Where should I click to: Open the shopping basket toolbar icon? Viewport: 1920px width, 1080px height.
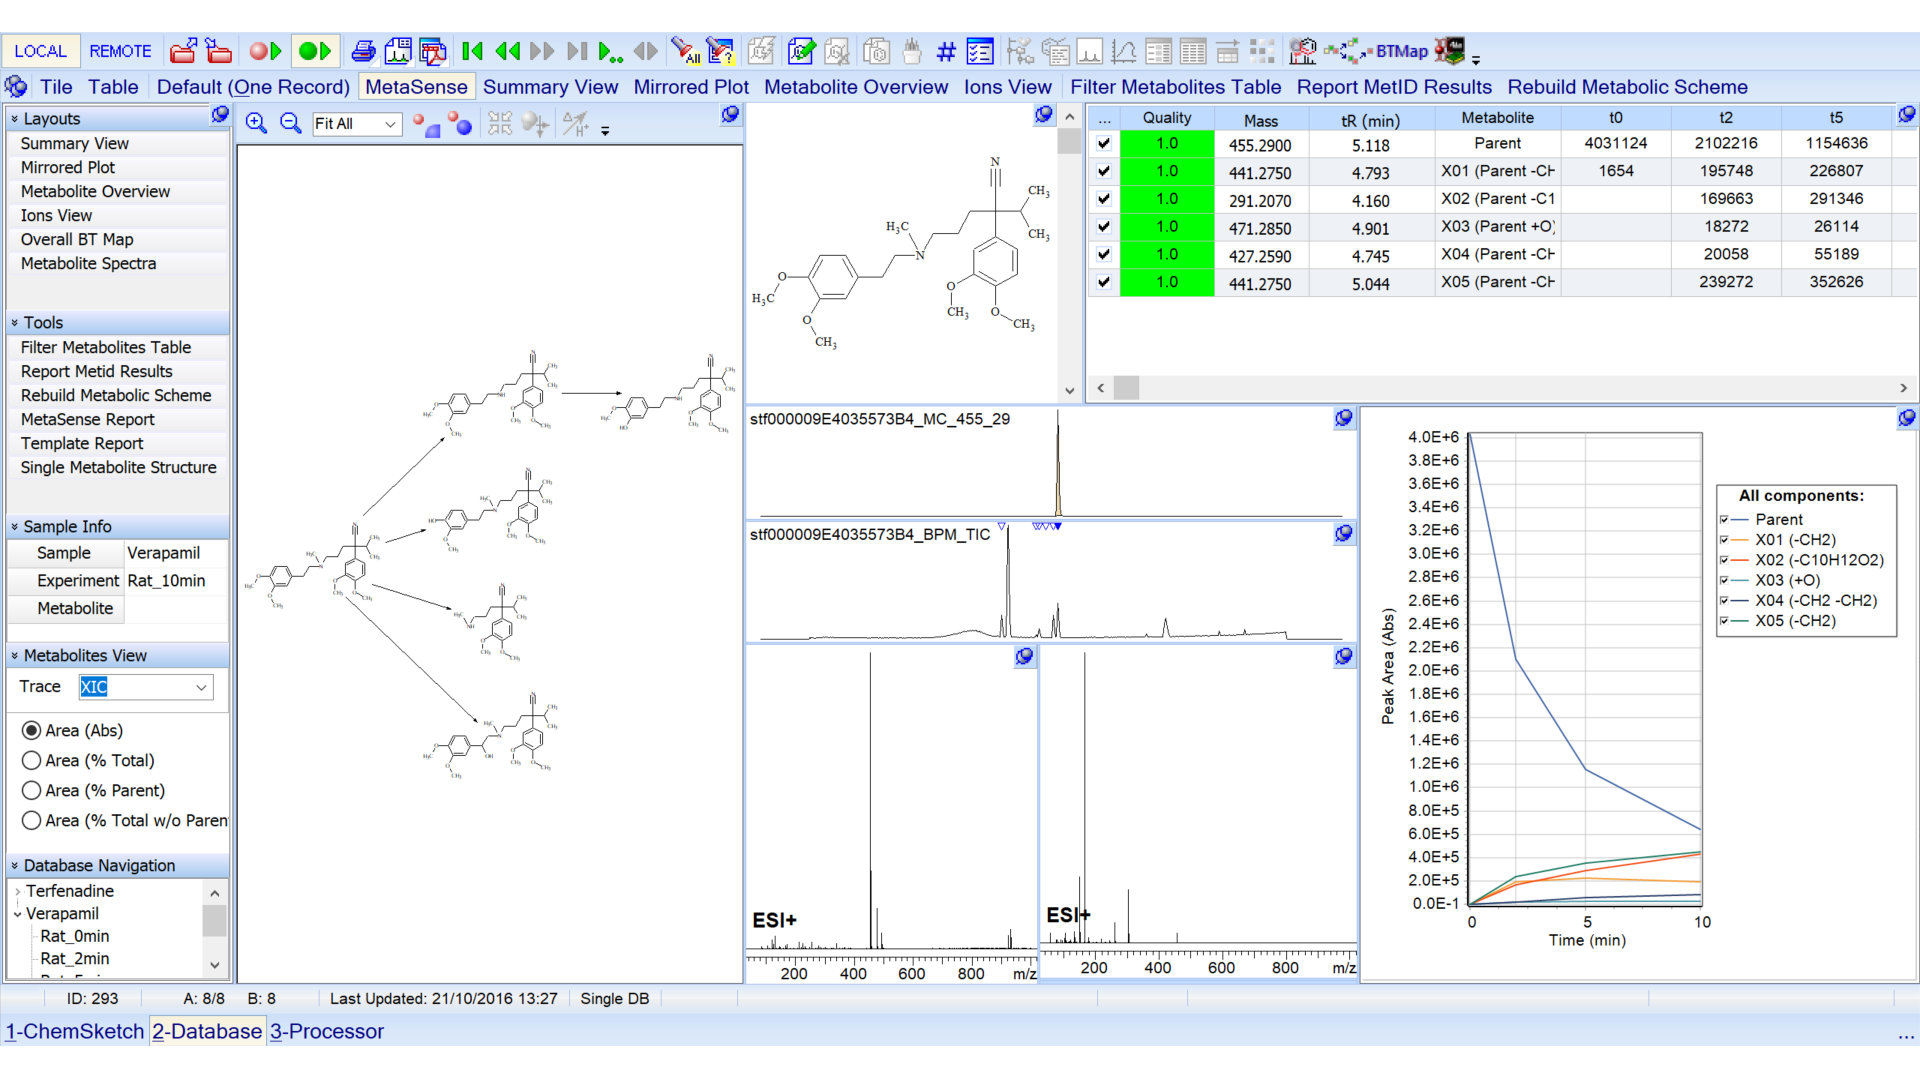click(x=912, y=51)
